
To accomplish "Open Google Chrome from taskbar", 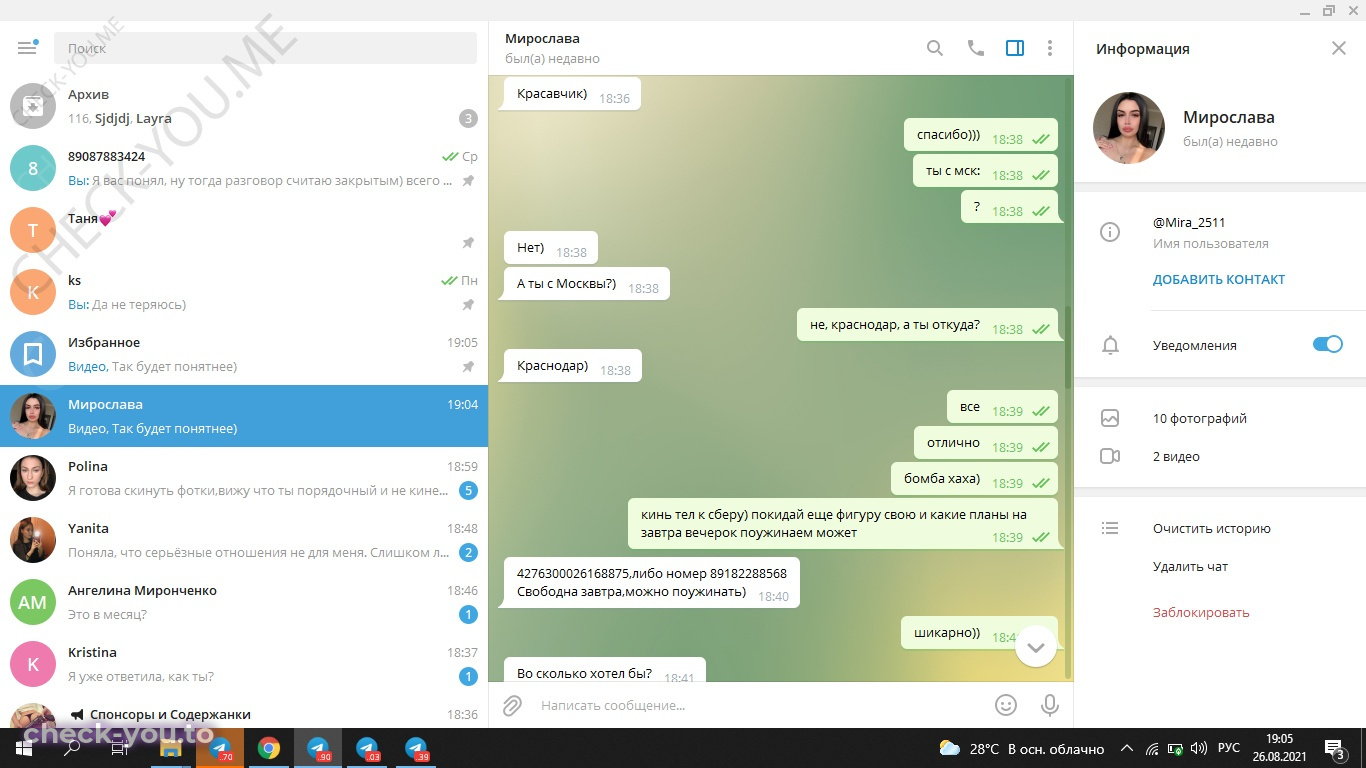I will tap(269, 748).
